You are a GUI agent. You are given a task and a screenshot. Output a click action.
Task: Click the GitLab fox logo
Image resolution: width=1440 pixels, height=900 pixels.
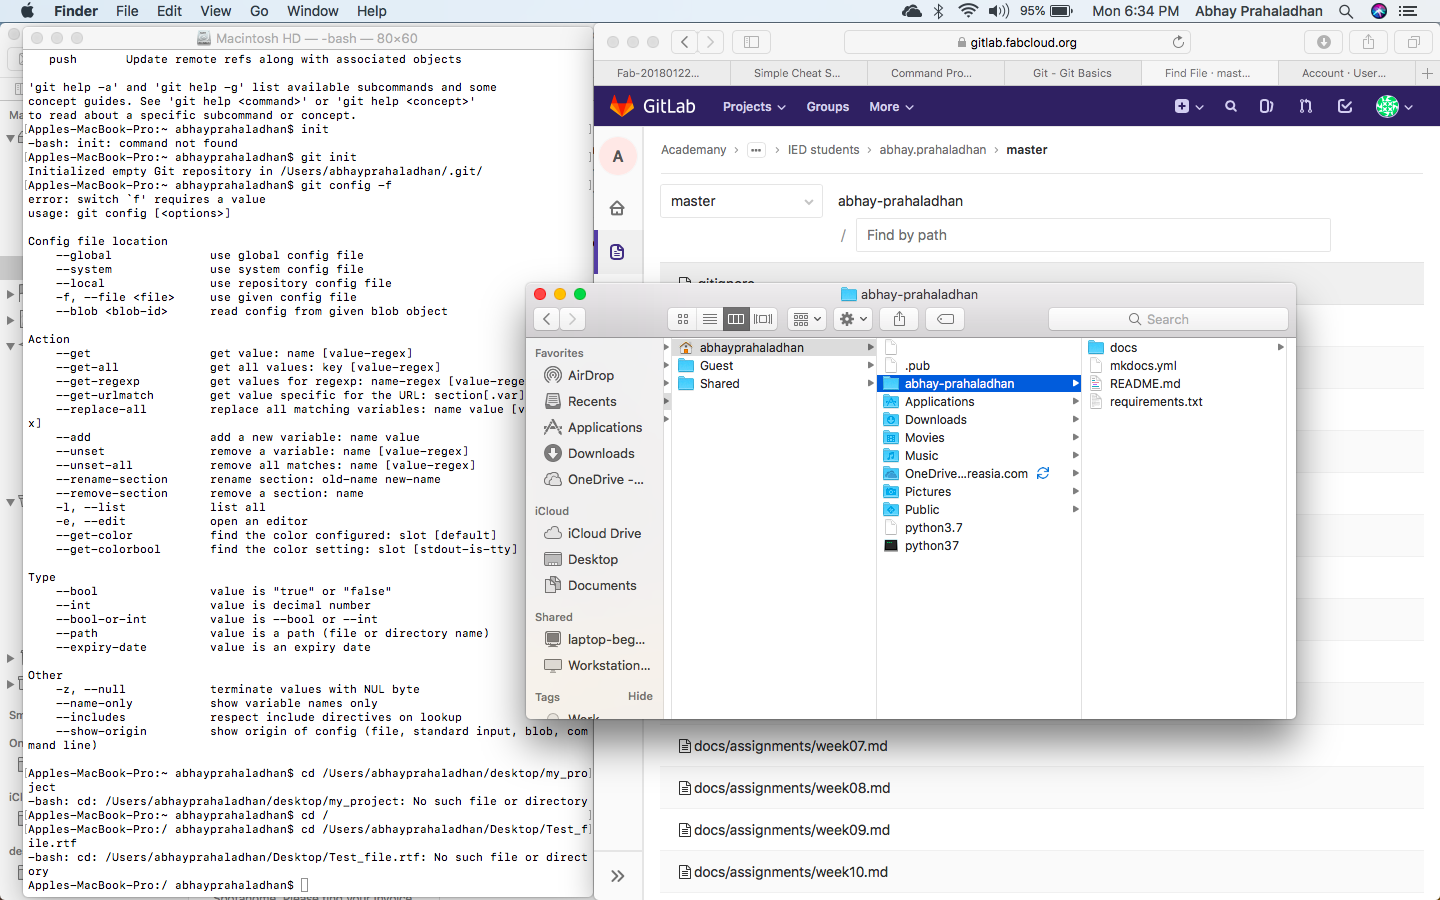click(x=622, y=106)
